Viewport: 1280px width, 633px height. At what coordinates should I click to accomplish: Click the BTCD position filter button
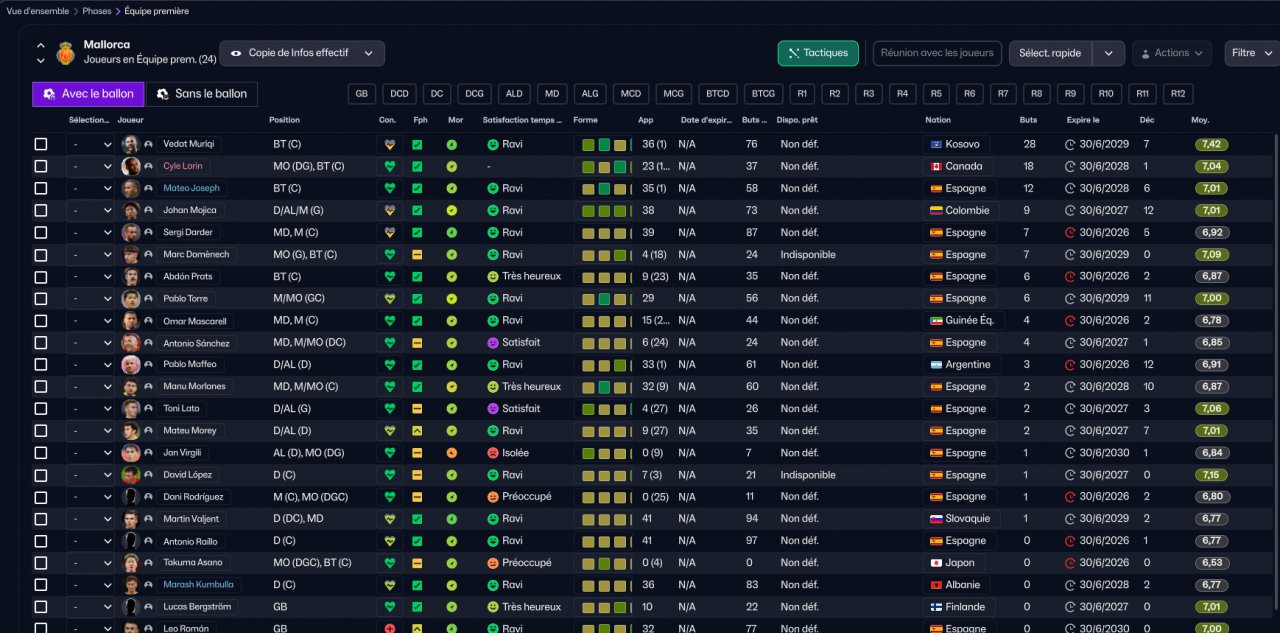pyautogui.click(x=717, y=94)
